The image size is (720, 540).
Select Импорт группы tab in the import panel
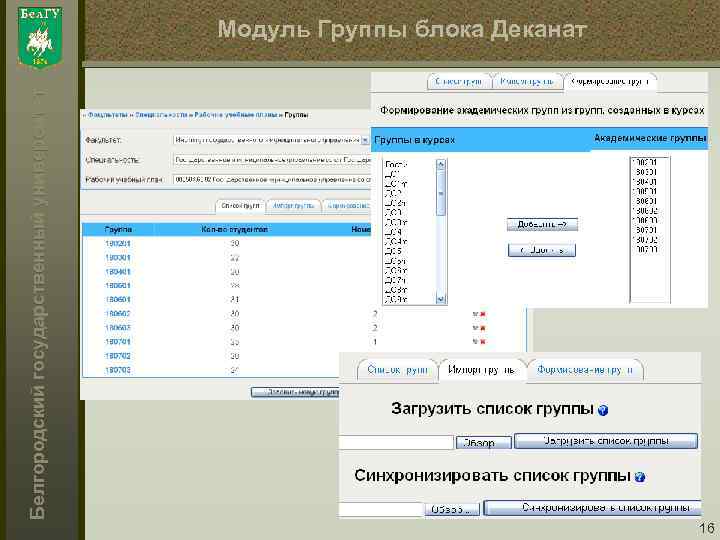tap(481, 370)
